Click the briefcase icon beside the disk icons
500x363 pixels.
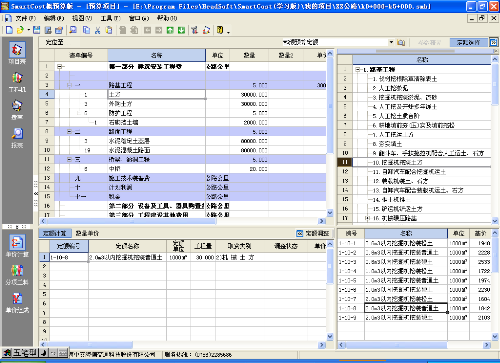click(59, 30)
